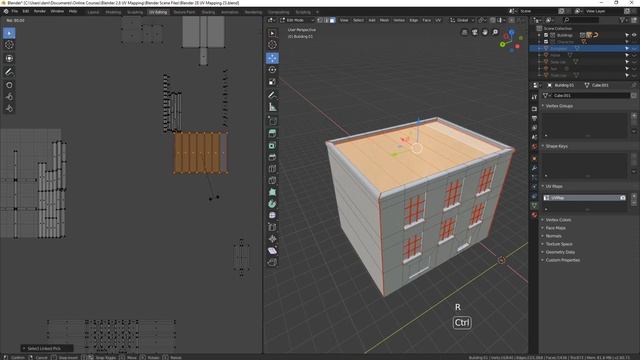Image resolution: width=640 pixels, height=360 pixels.
Task: Switch to the UV Editing workspace tab
Action: pos(158,12)
